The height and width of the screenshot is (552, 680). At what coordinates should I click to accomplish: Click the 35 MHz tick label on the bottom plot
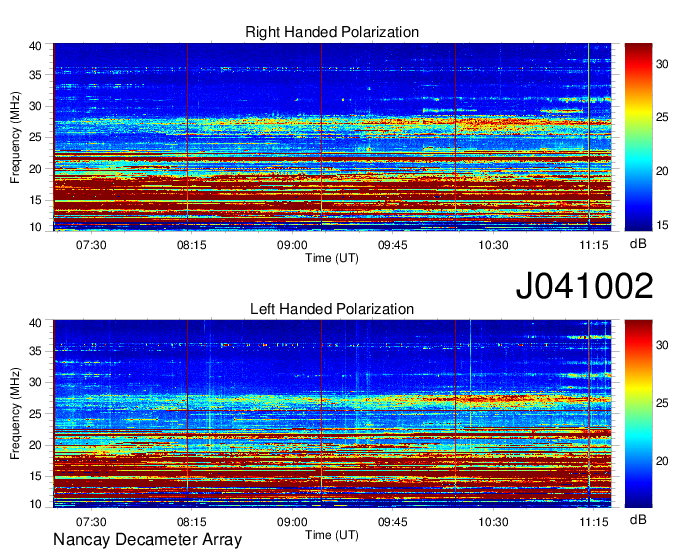click(36, 351)
